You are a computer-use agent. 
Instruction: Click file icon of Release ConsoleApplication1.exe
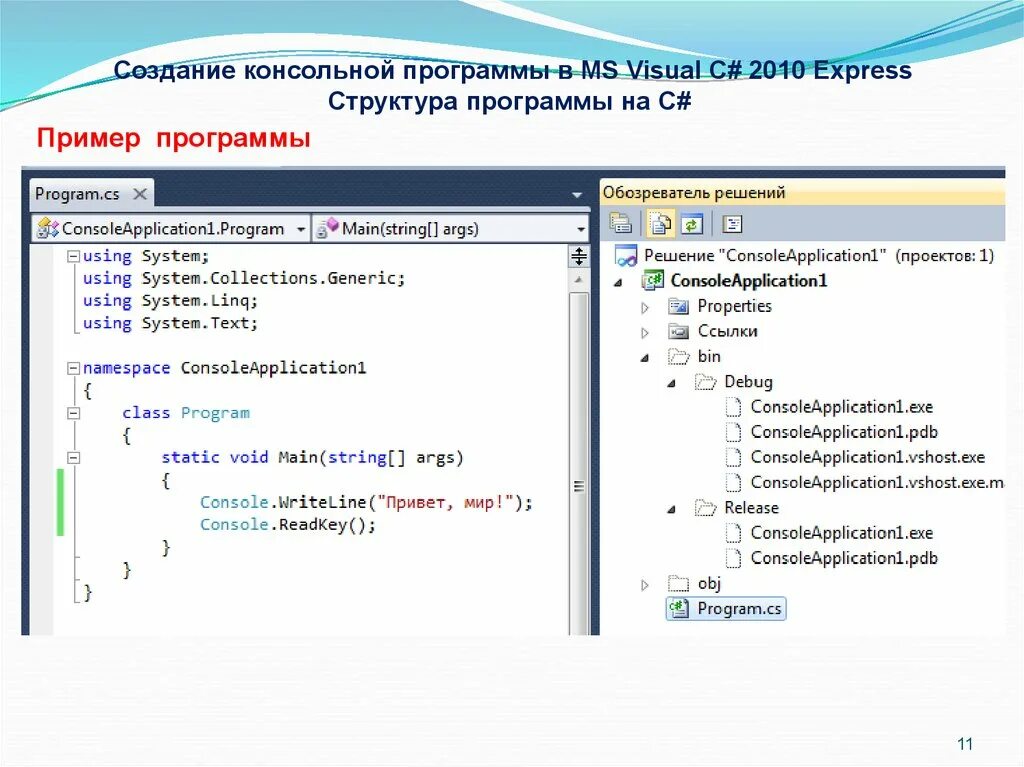point(733,533)
